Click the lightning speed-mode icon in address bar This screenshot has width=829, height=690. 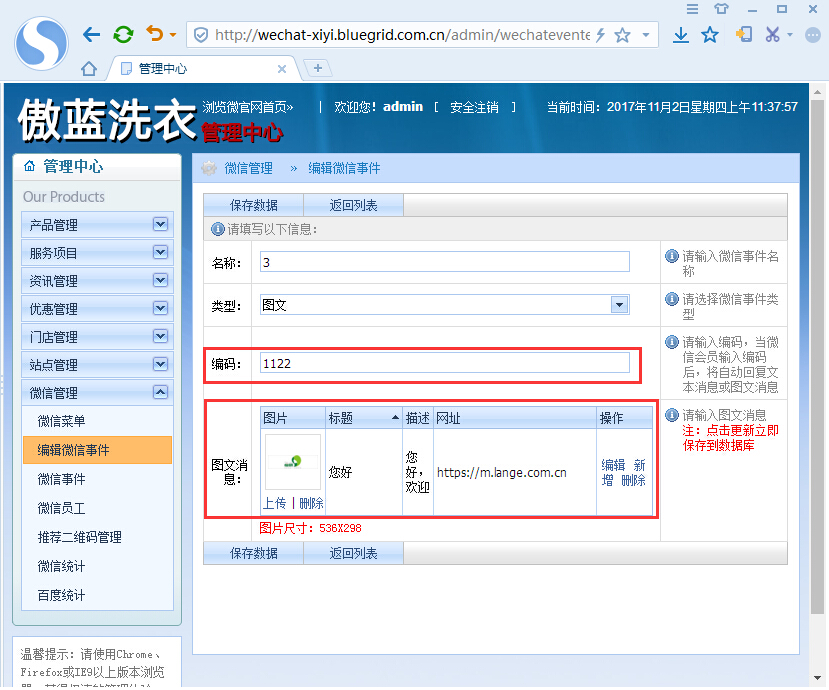point(600,33)
